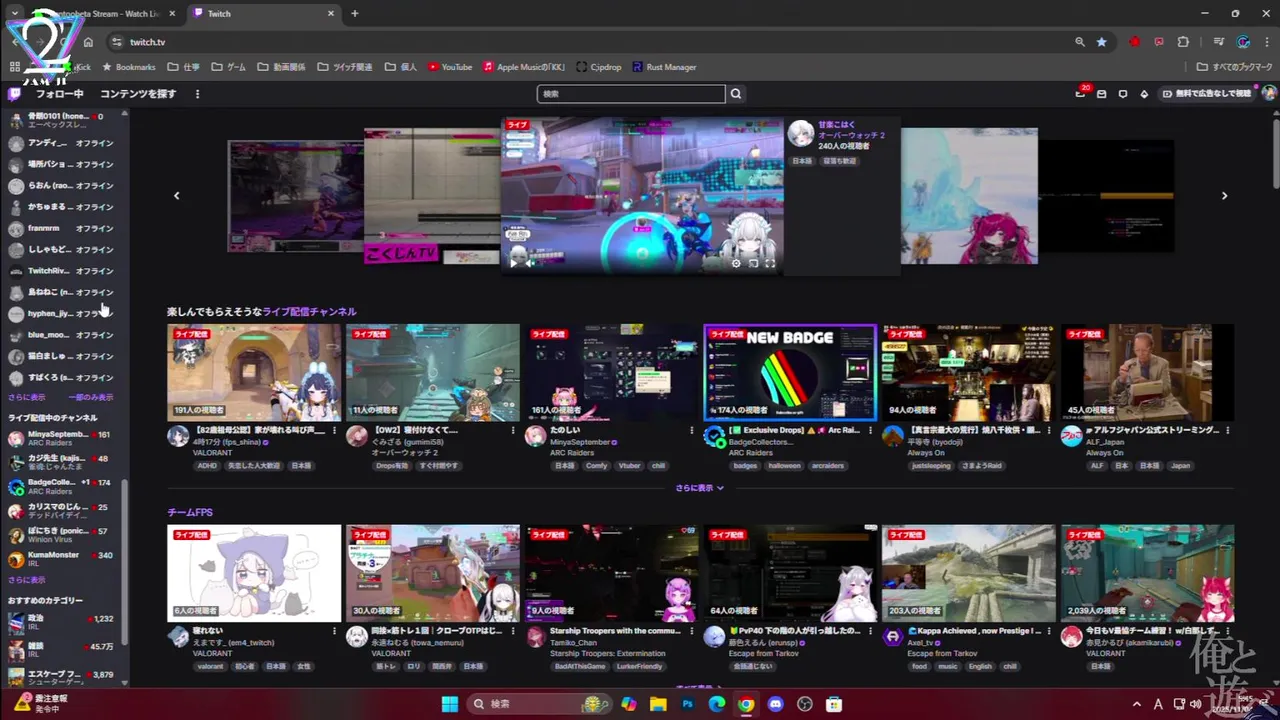Open the チームFPS category link
This screenshot has width=1280, height=720.
coord(190,512)
